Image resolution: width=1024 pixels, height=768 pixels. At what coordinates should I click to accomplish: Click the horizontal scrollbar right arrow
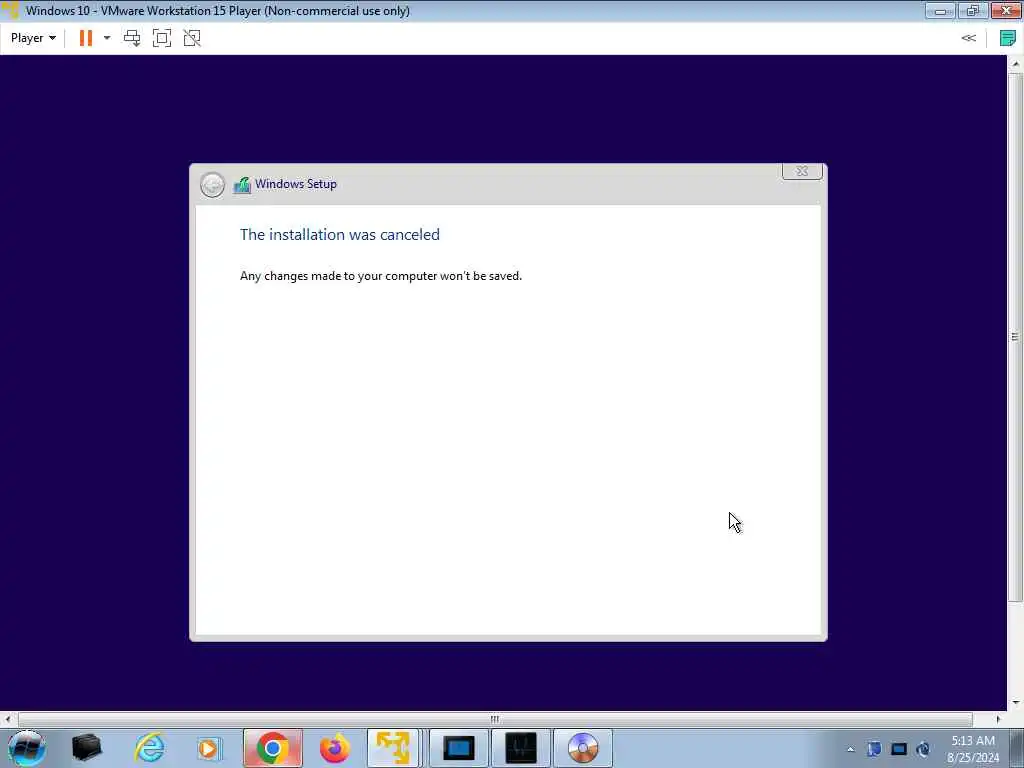coord(998,719)
